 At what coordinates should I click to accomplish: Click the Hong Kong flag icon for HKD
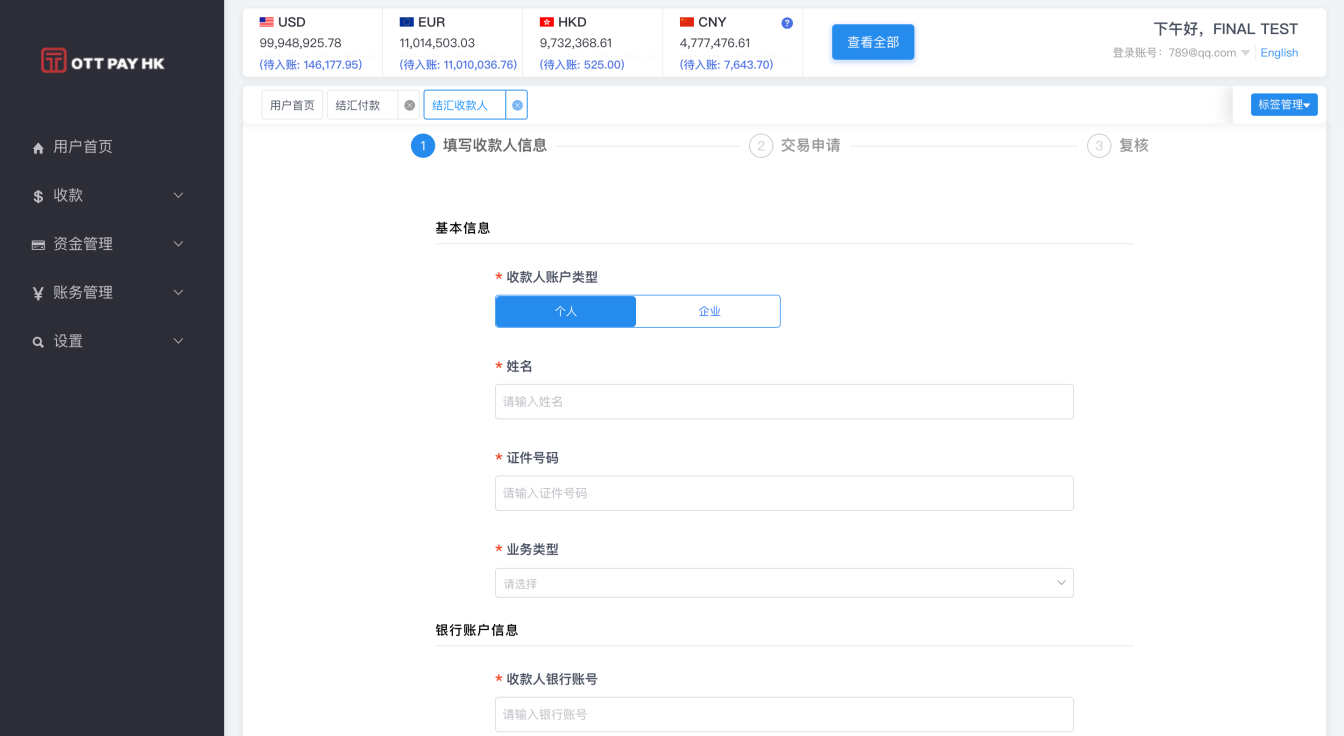546,22
